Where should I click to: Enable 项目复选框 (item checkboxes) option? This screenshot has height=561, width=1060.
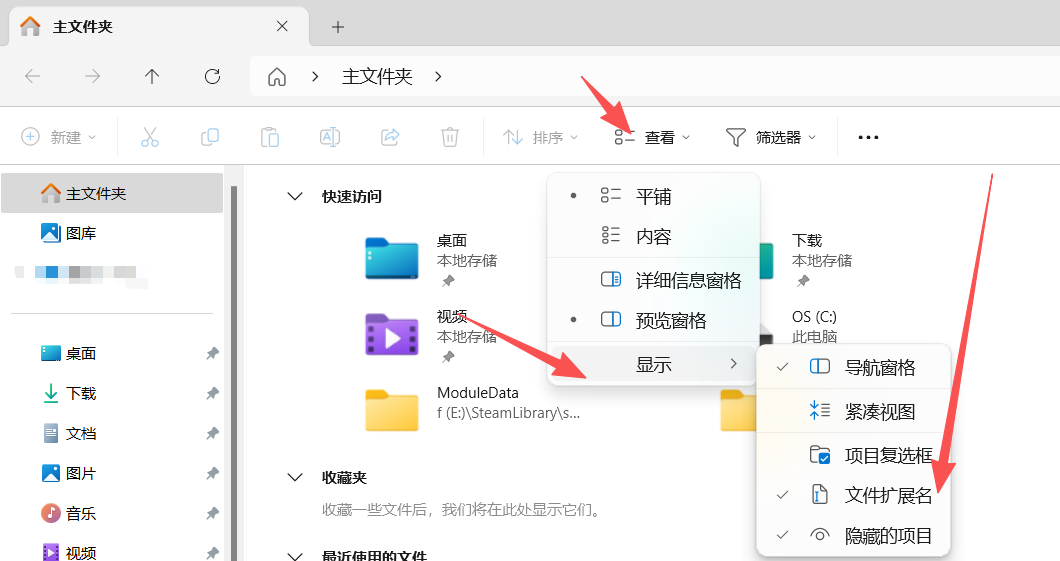coord(887,455)
